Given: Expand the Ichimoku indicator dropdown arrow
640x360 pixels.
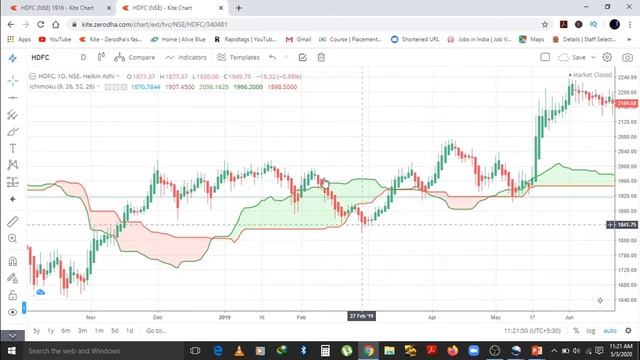Looking at the screenshot, I should (98, 87).
